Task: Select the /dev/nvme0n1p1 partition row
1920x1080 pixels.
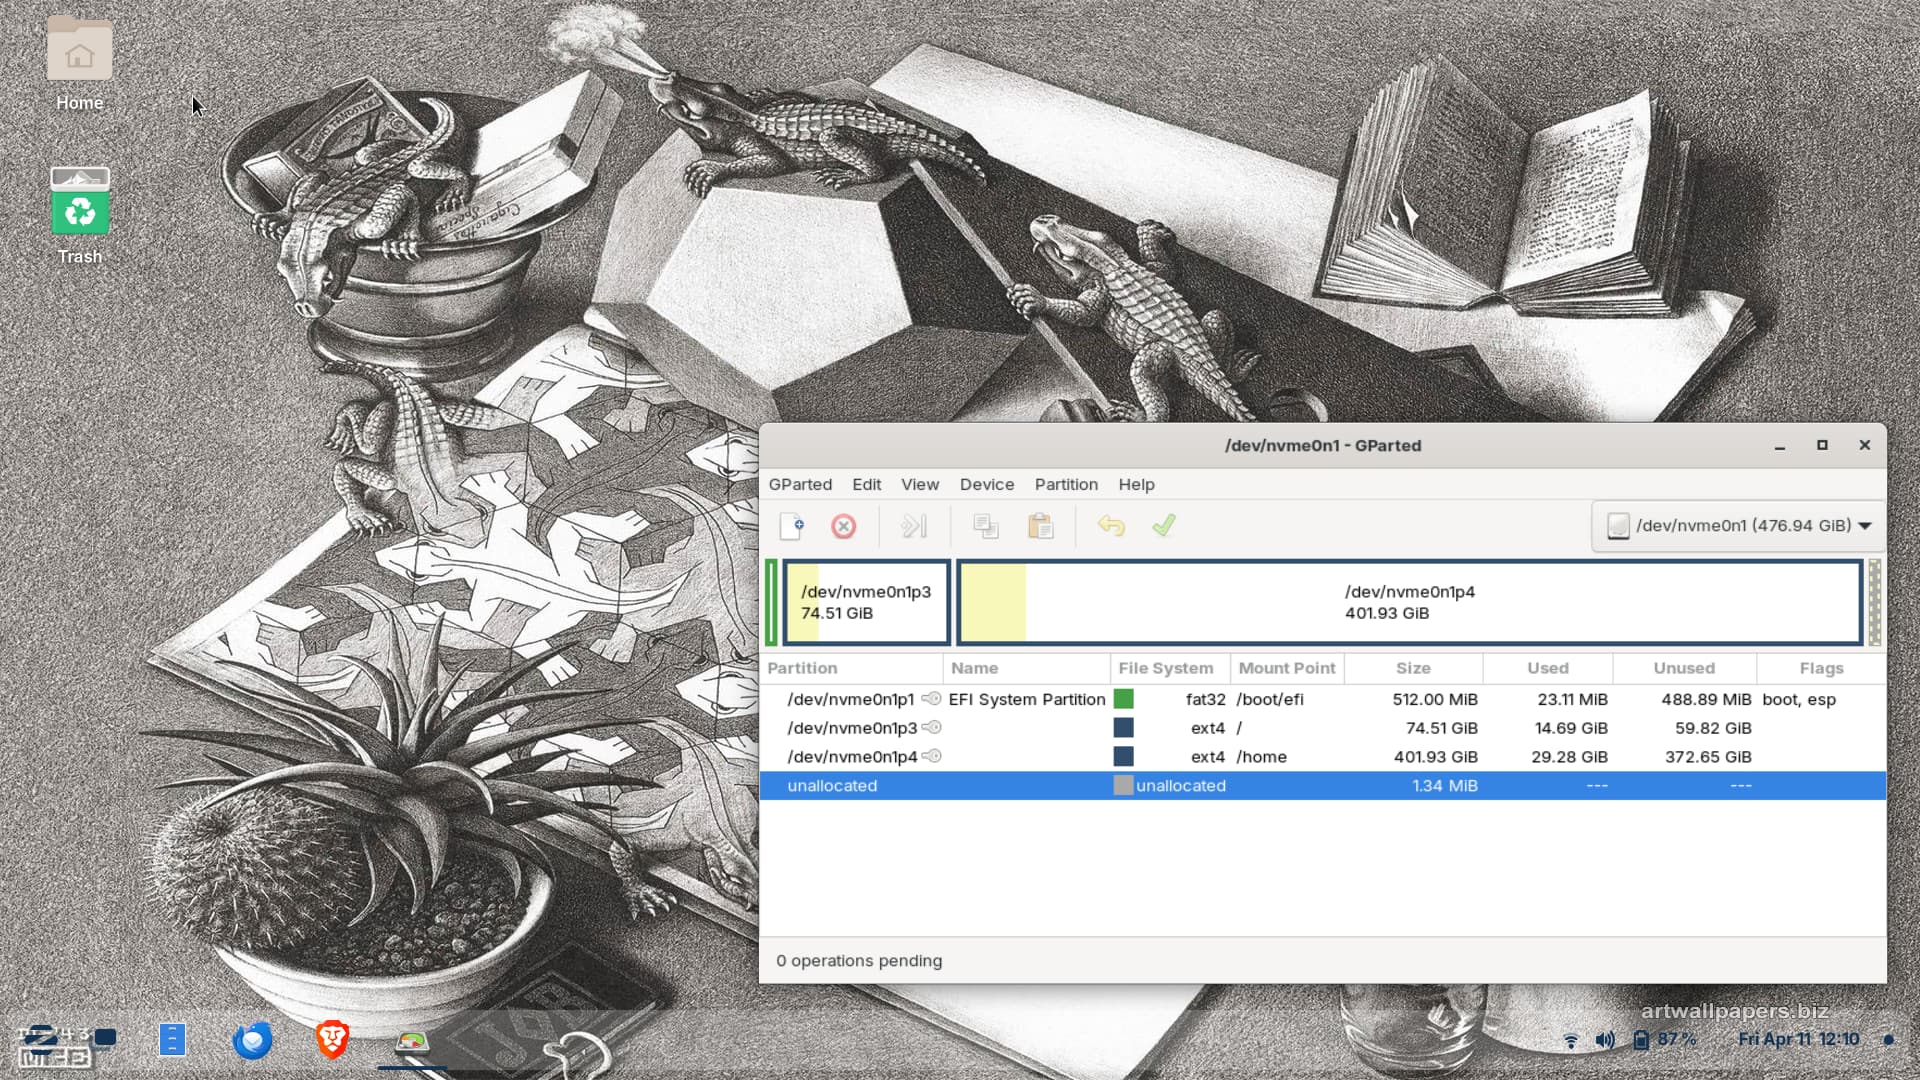Action: click(1322, 699)
